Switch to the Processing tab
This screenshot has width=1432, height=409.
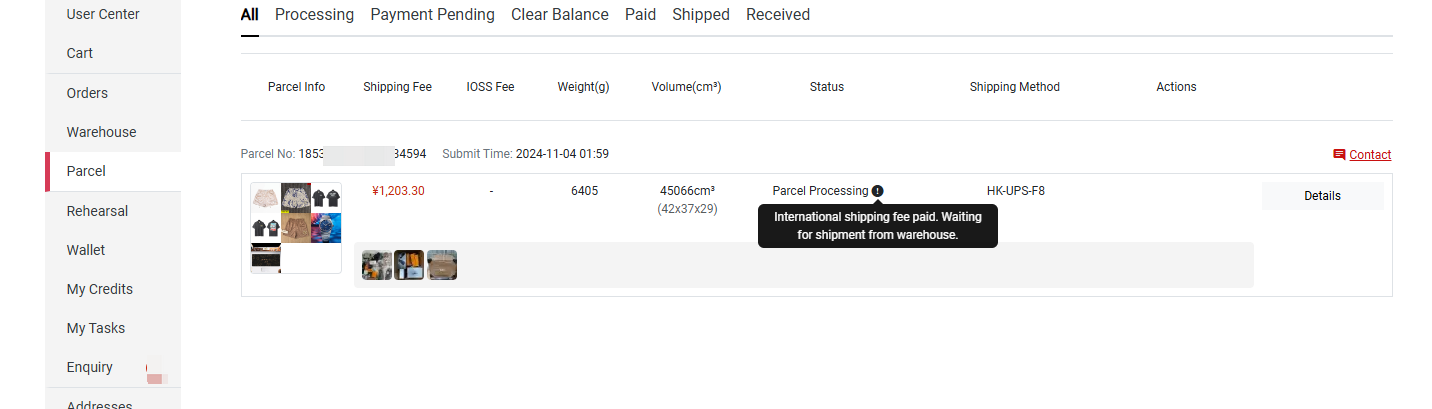click(314, 15)
